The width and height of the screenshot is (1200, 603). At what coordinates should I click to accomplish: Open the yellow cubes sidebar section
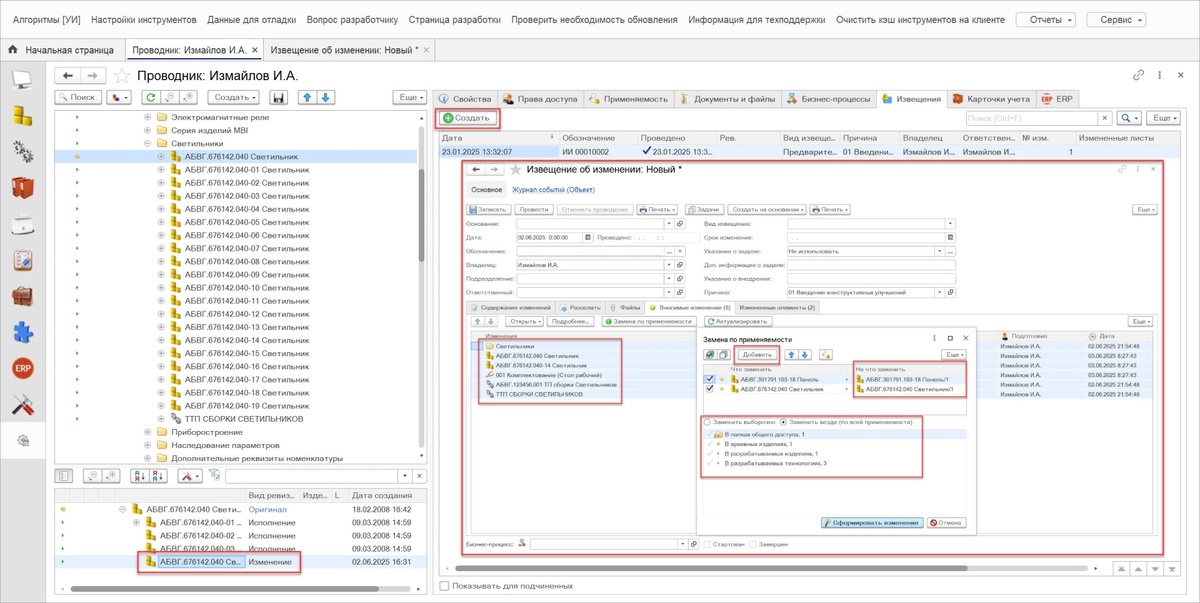coord(22,115)
